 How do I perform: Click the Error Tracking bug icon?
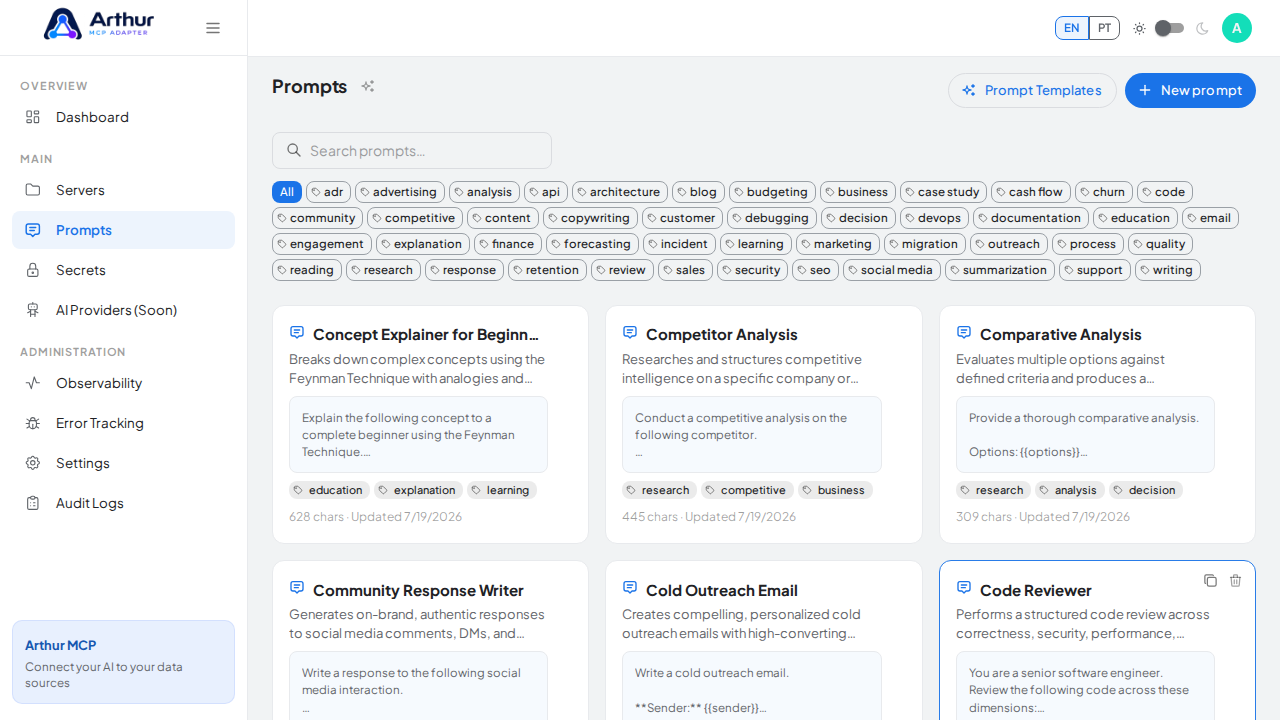click(x=33, y=423)
